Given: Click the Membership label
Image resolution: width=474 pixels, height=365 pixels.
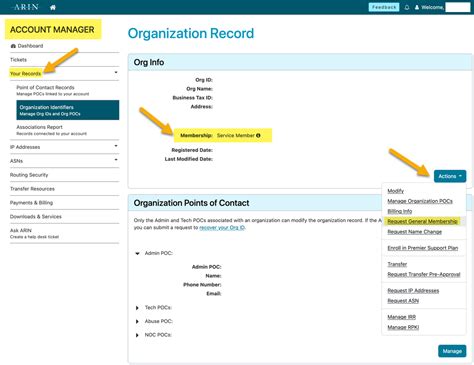Looking at the screenshot, I should tap(196, 136).
